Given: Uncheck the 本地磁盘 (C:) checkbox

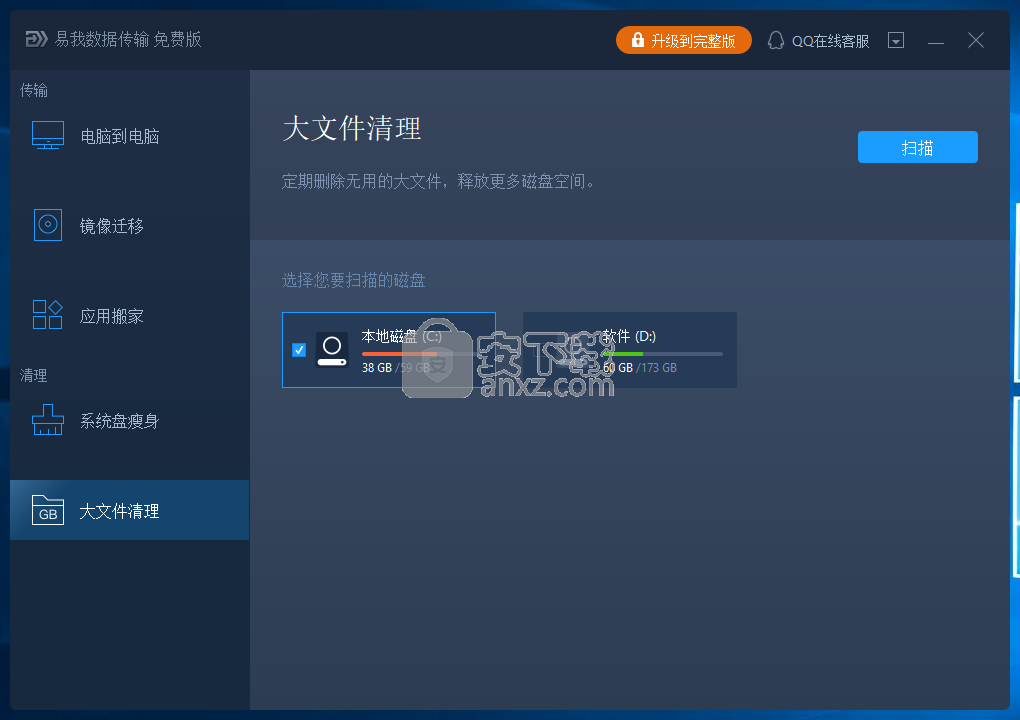Looking at the screenshot, I should (299, 350).
